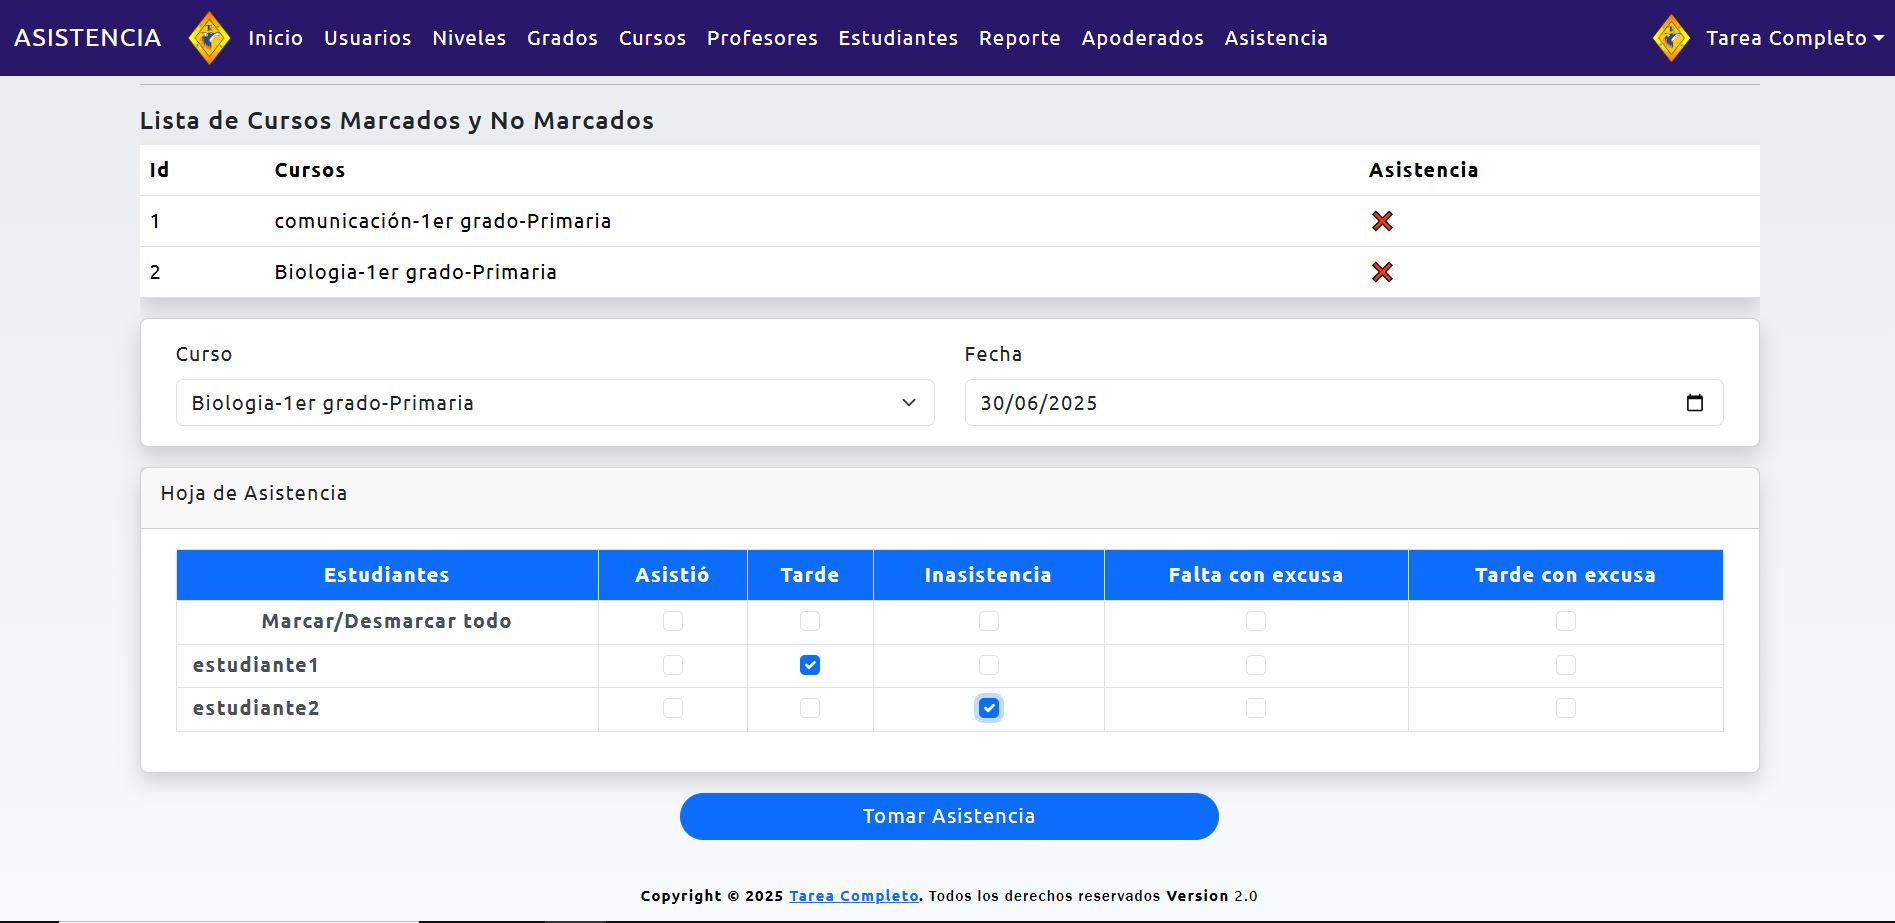Image resolution: width=1895 pixels, height=923 pixels.
Task: Uncheck Tarde checkbox for estudiante1
Action: (x=810, y=665)
